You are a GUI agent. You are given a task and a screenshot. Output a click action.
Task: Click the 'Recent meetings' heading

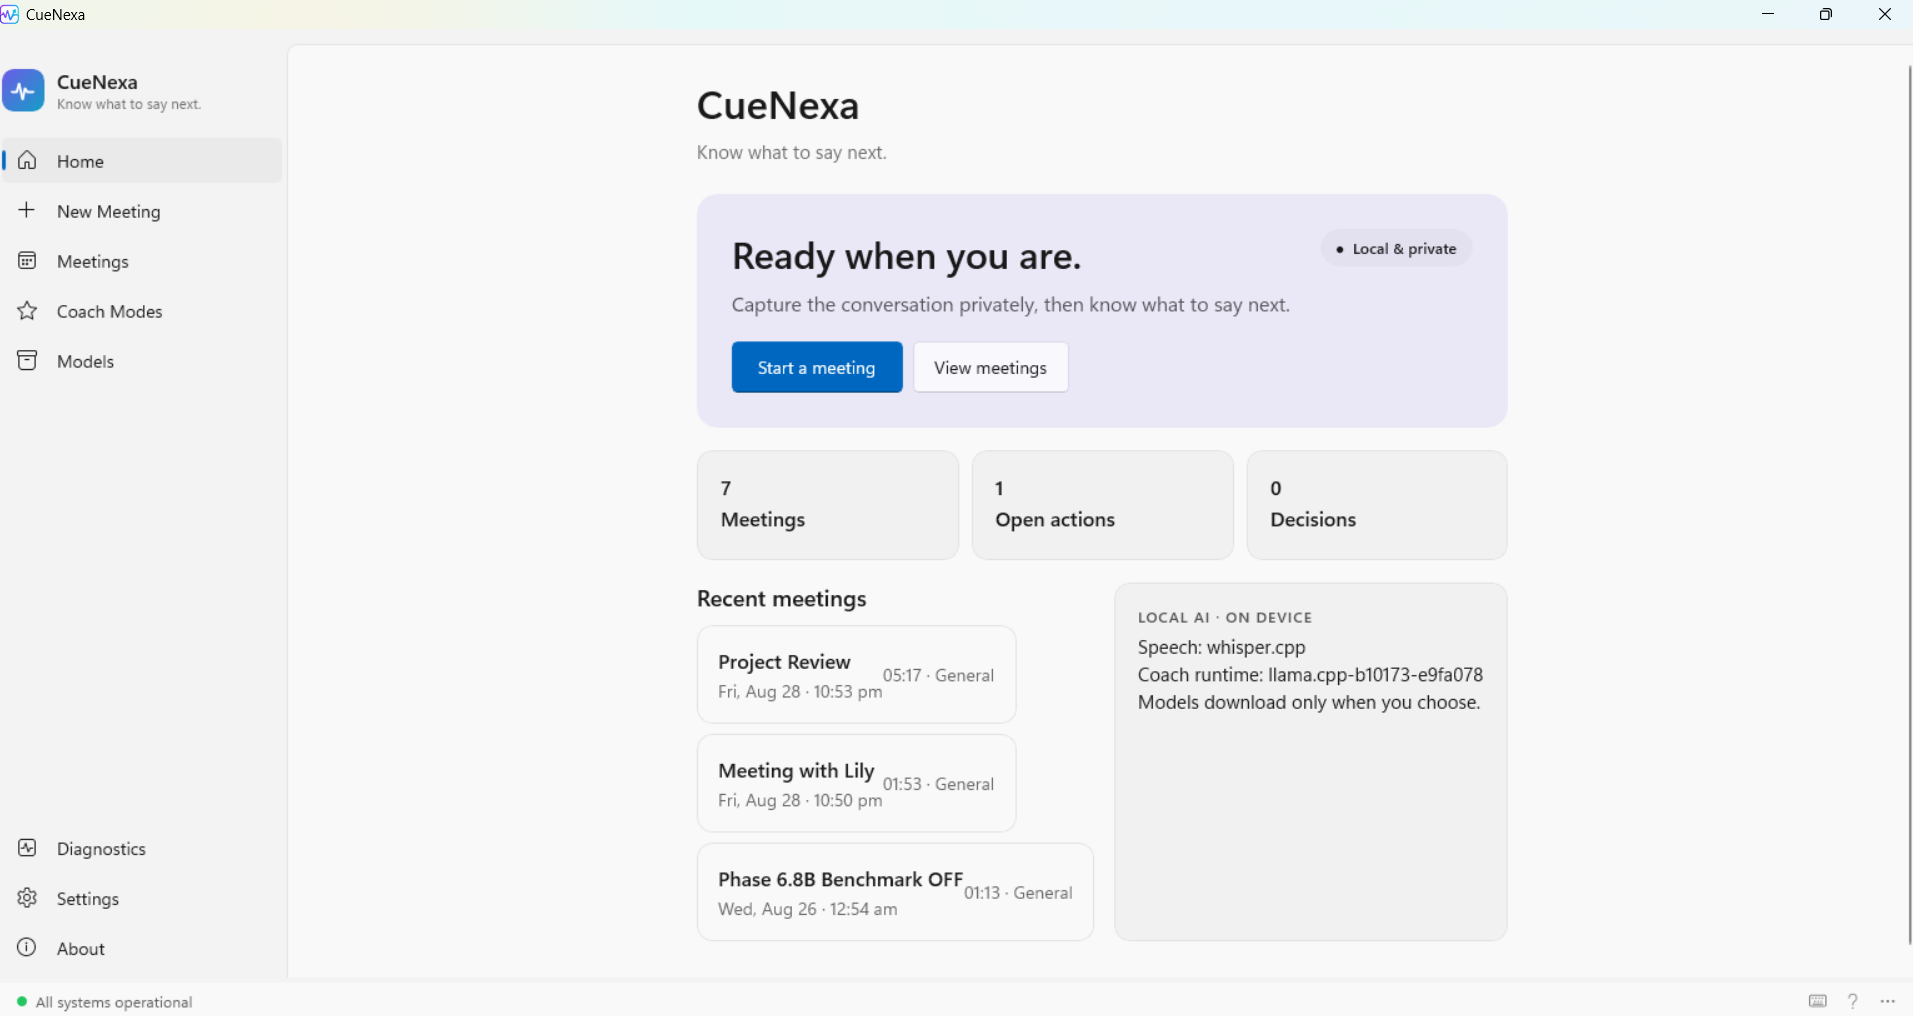782,598
